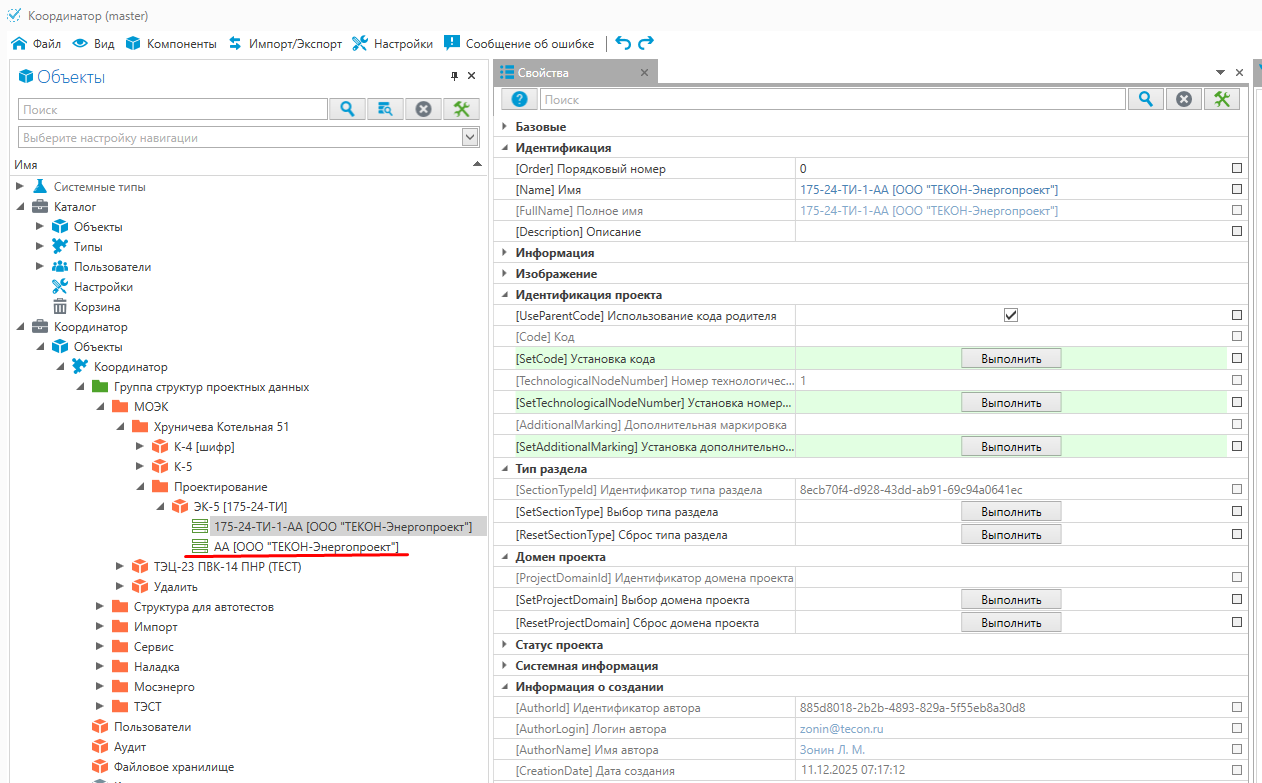Clear the Objects panel search with the X button
The height and width of the screenshot is (783, 1262).
click(423, 109)
